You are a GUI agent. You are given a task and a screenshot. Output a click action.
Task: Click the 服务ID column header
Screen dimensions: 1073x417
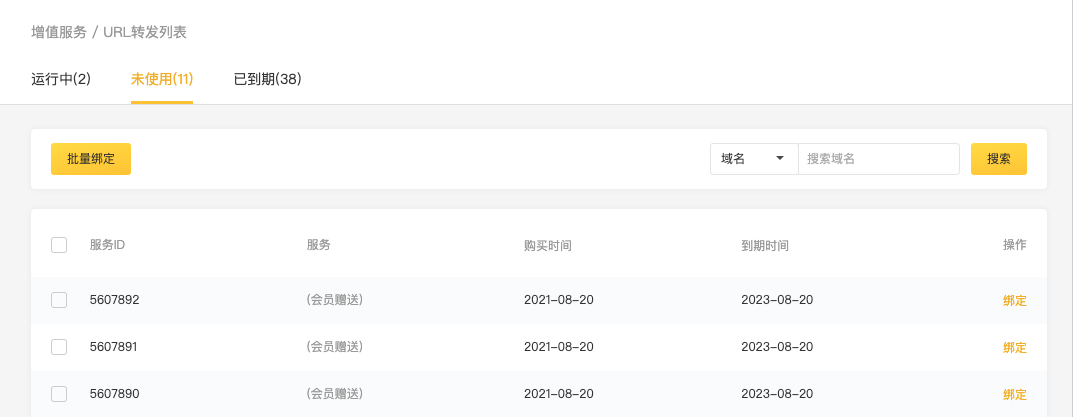[107, 245]
